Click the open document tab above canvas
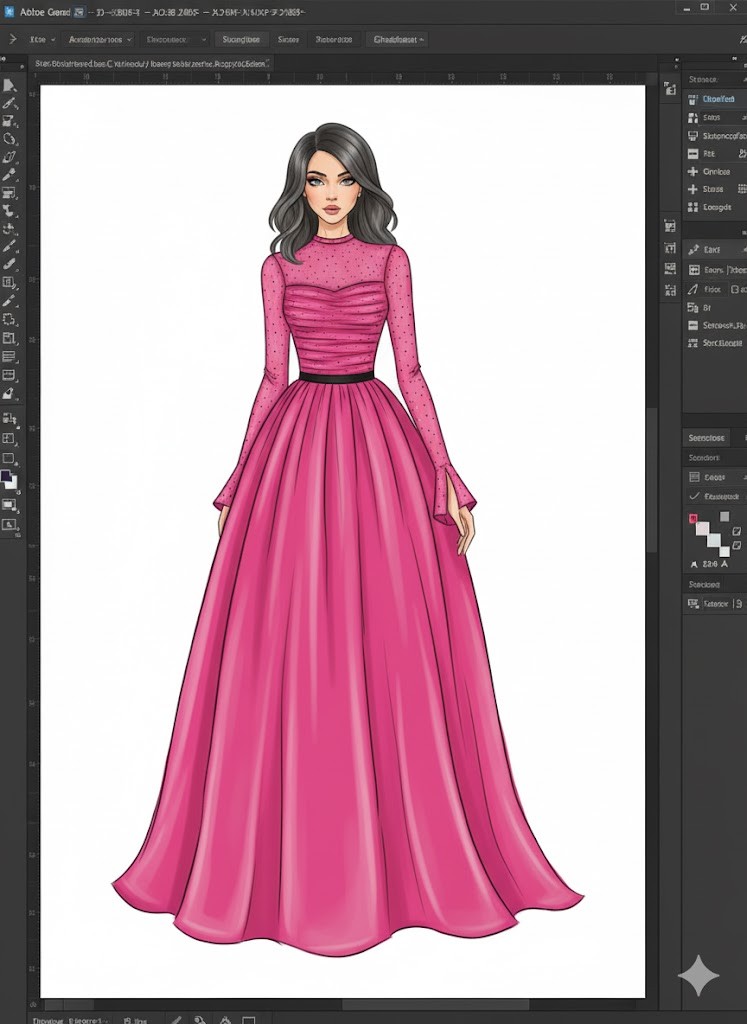The image size is (747, 1024). click(152, 63)
